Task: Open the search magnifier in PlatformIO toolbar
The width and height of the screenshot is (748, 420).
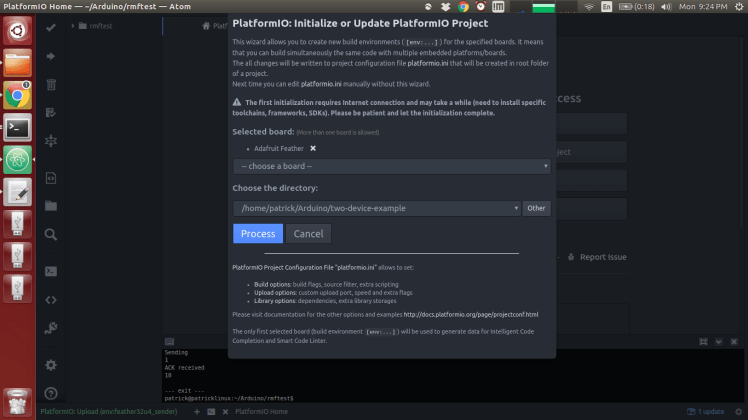Action: (x=51, y=236)
